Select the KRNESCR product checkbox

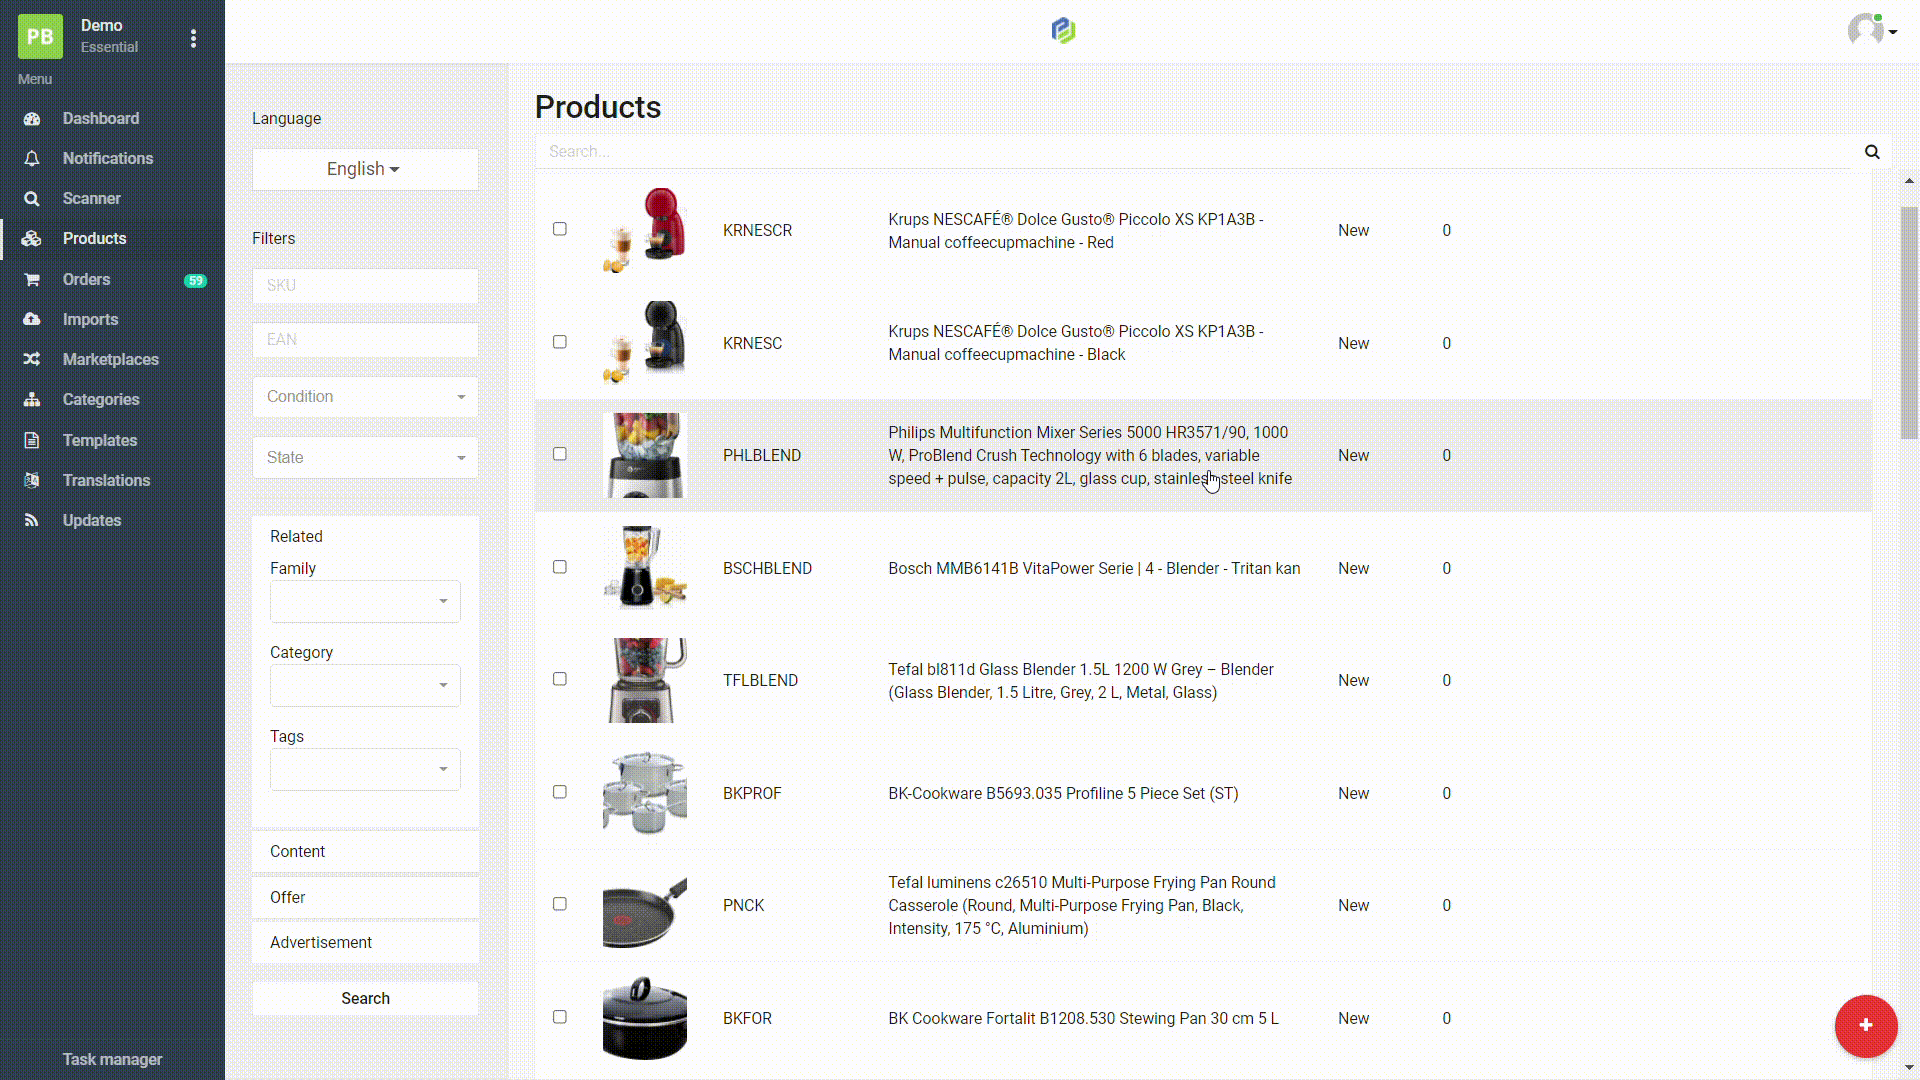tap(560, 229)
